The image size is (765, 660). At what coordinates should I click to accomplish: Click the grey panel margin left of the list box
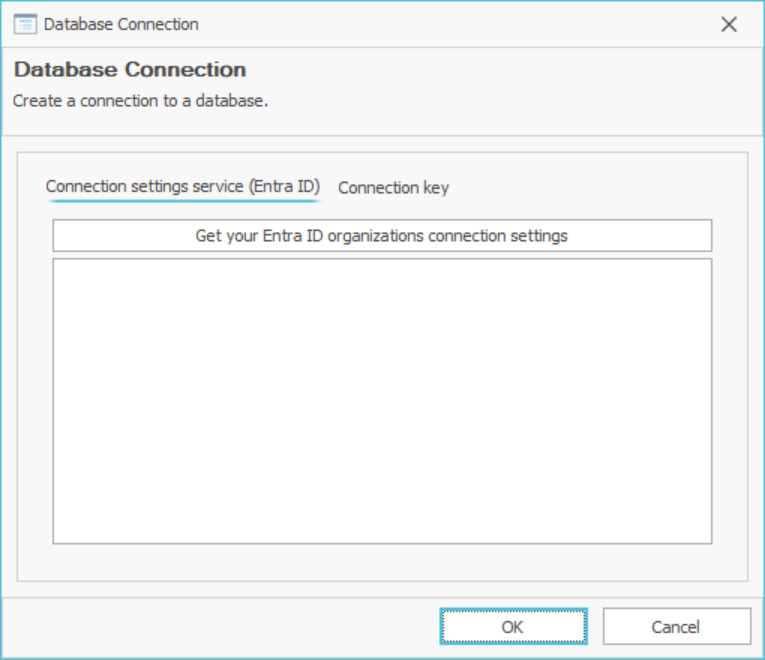(x=35, y=400)
